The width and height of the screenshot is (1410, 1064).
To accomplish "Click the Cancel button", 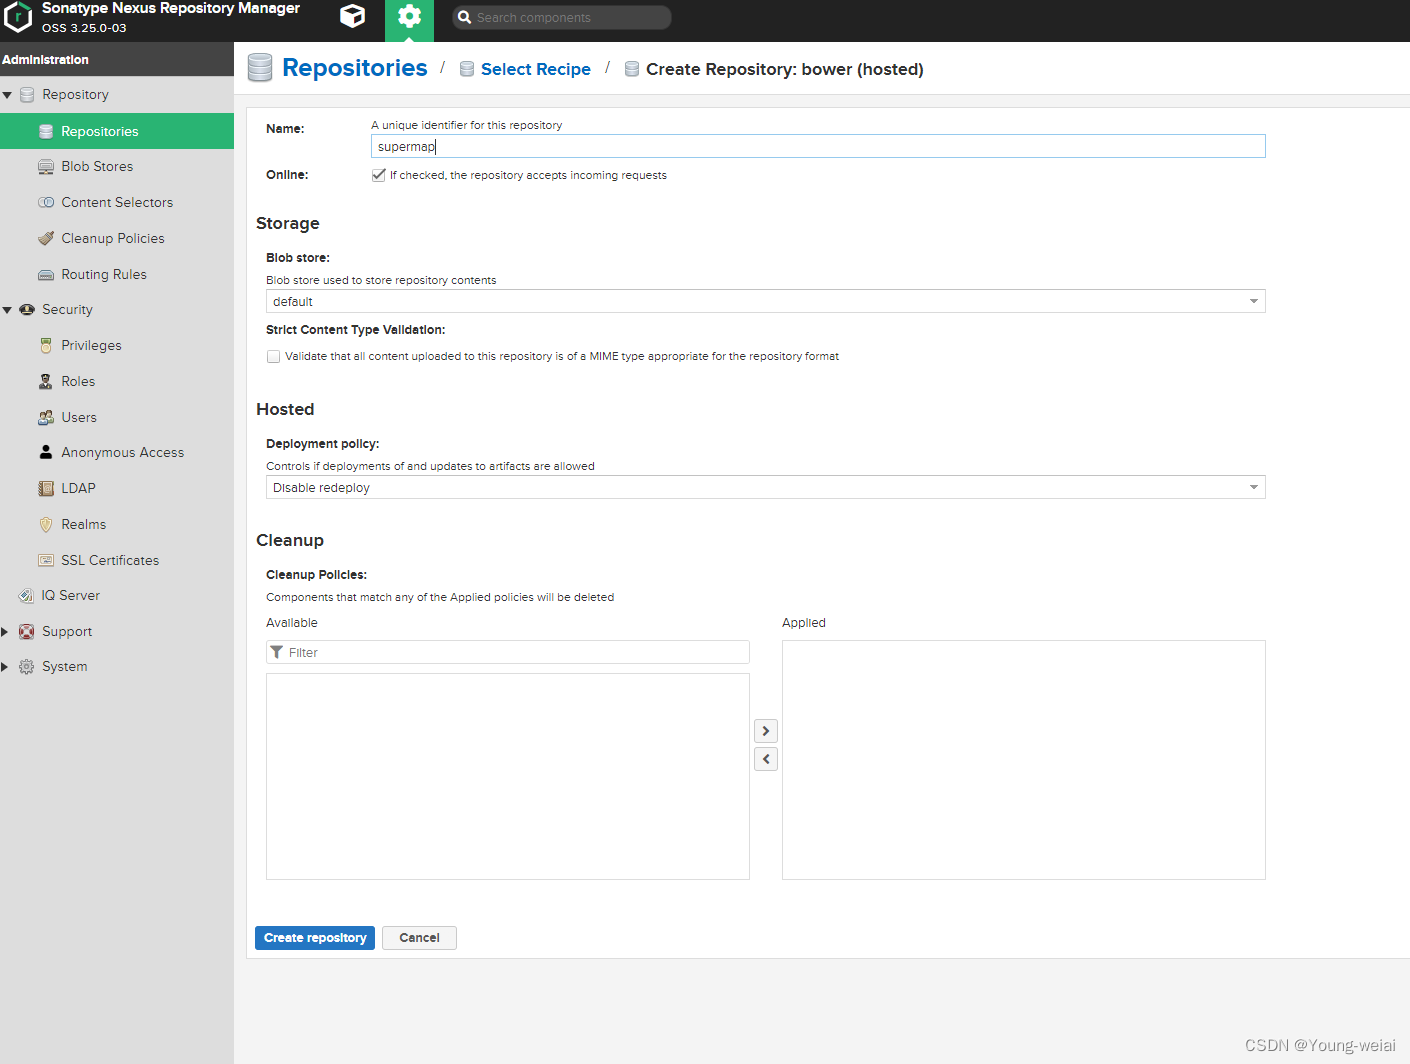I will (x=419, y=938).
